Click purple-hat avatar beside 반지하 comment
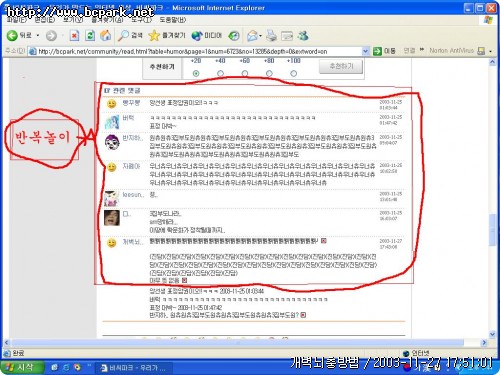 [x=112, y=142]
